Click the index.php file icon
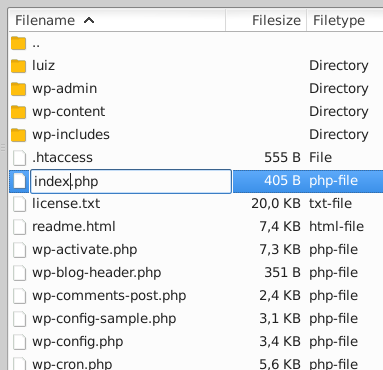 tap(19, 181)
